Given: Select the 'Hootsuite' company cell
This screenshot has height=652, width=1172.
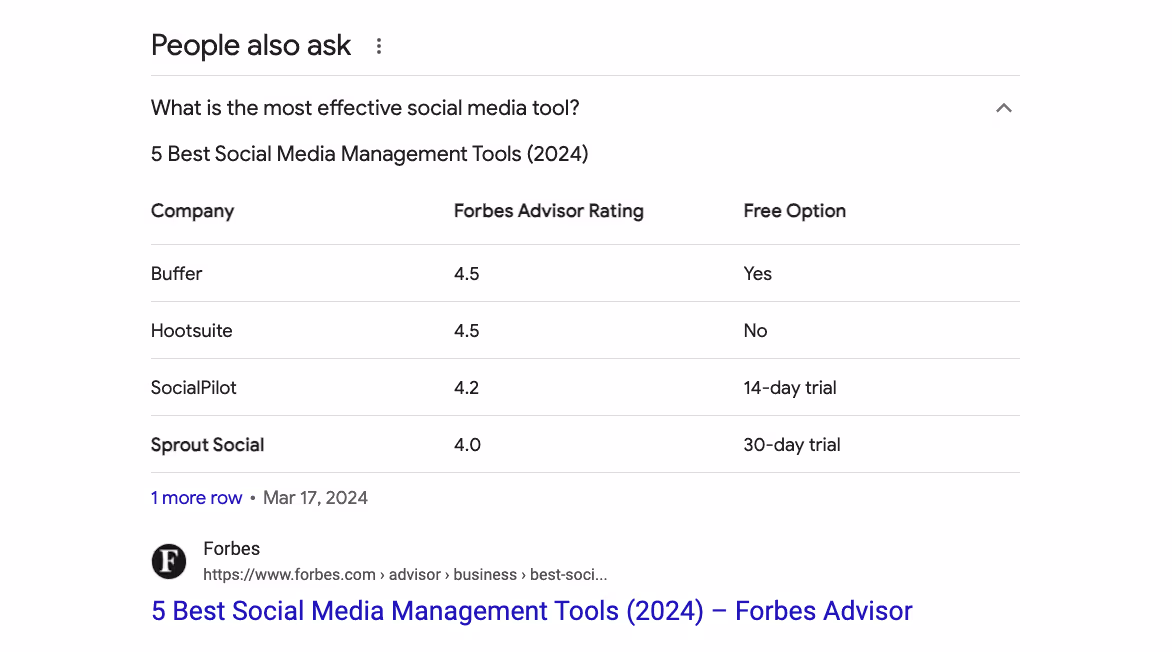Looking at the screenshot, I should coord(191,330).
